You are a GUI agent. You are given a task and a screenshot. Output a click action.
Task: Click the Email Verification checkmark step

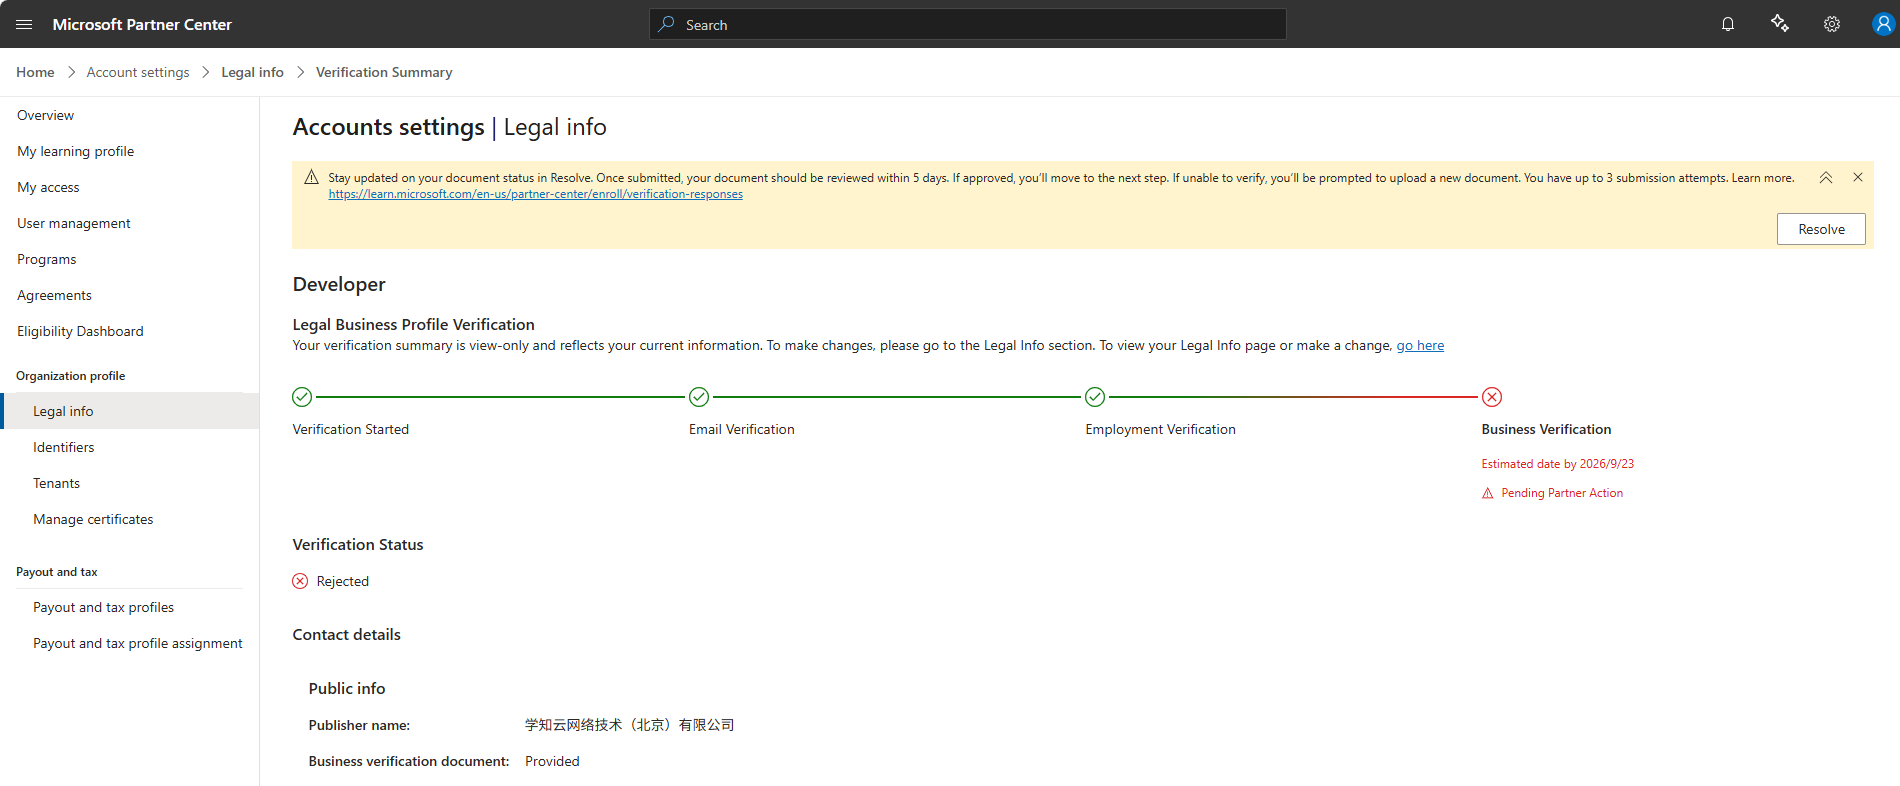(x=699, y=397)
